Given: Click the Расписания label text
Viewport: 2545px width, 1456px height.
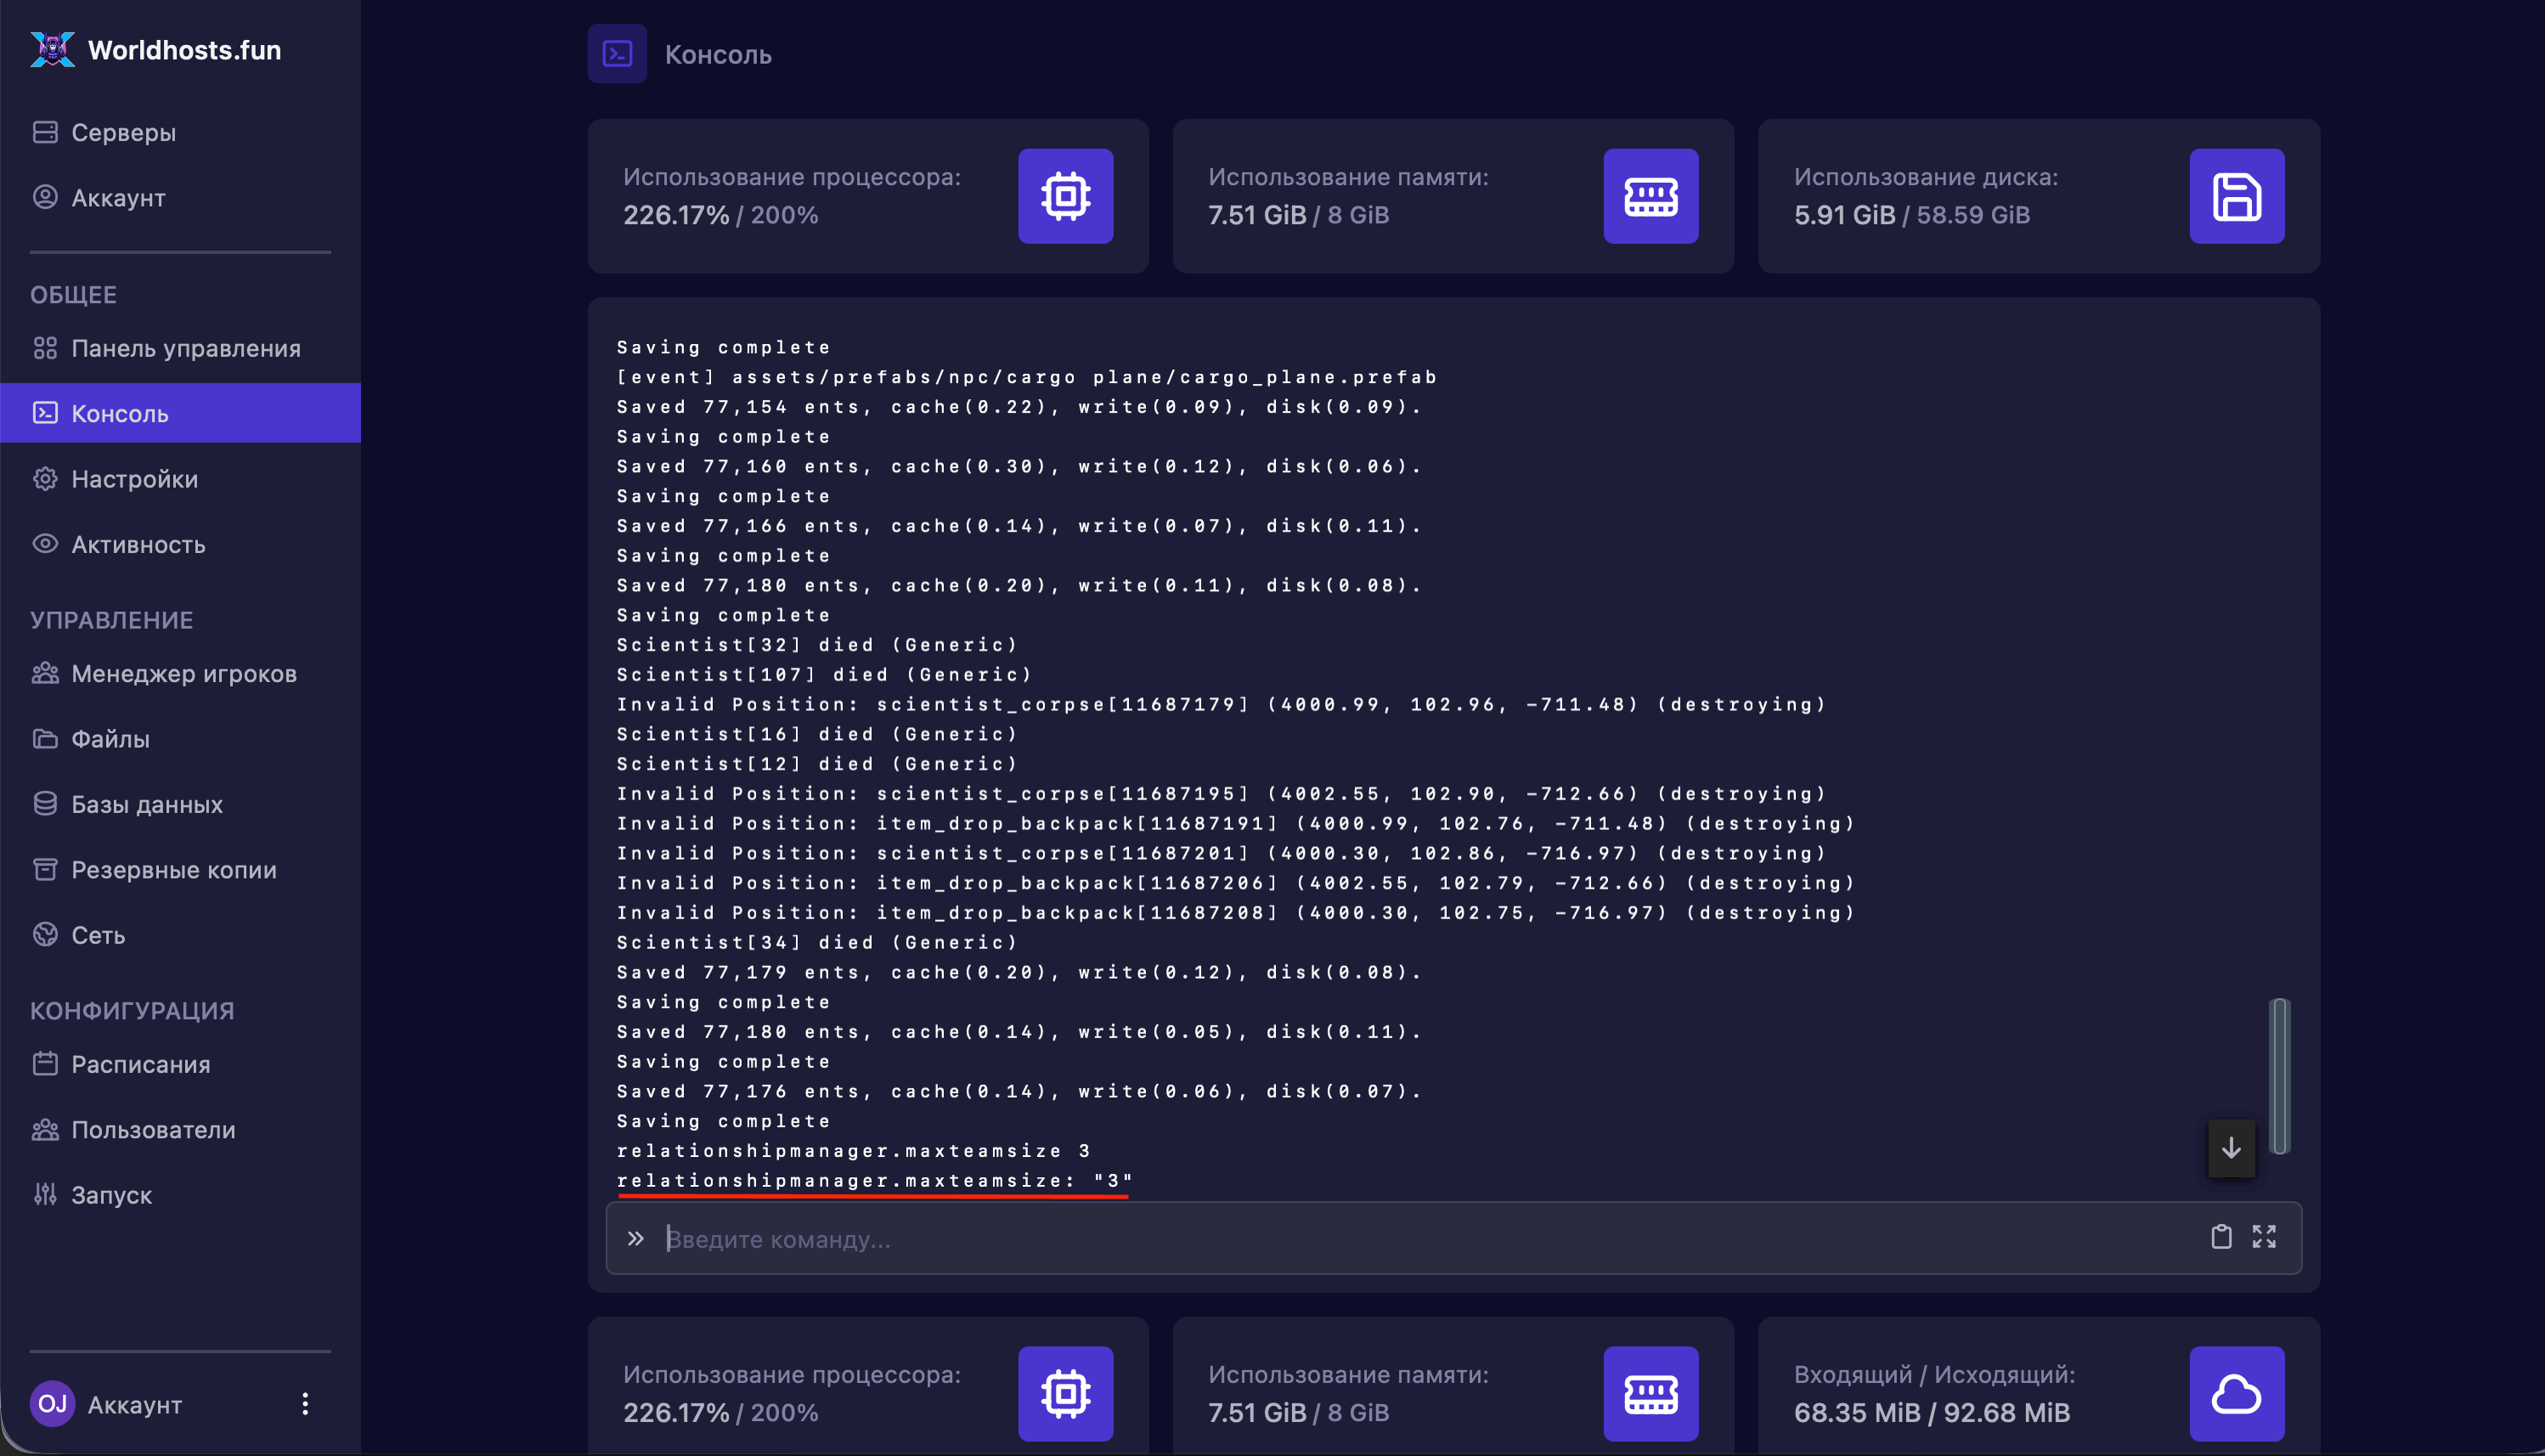Looking at the screenshot, I should coord(141,1064).
